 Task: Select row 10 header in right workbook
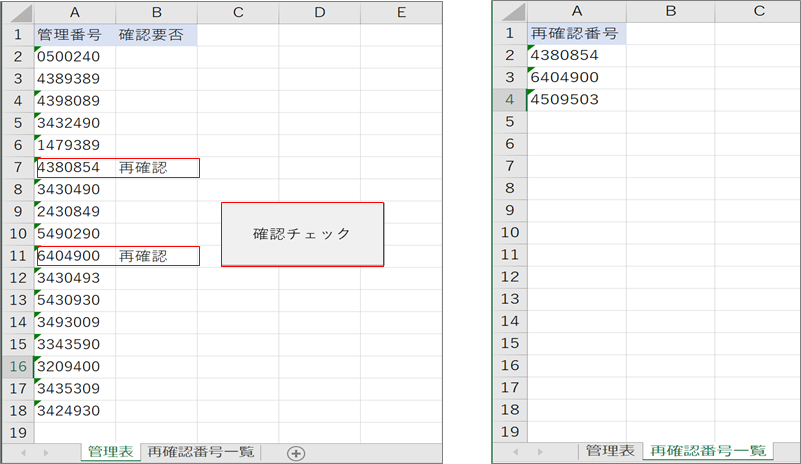(x=510, y=233)
